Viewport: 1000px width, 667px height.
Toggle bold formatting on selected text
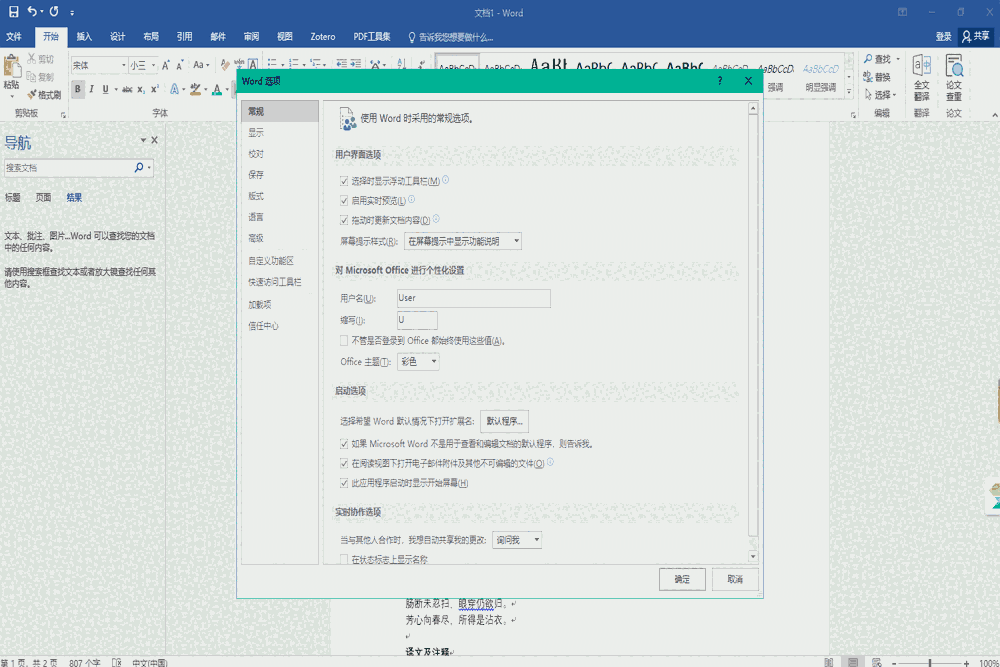pos(78,90)
